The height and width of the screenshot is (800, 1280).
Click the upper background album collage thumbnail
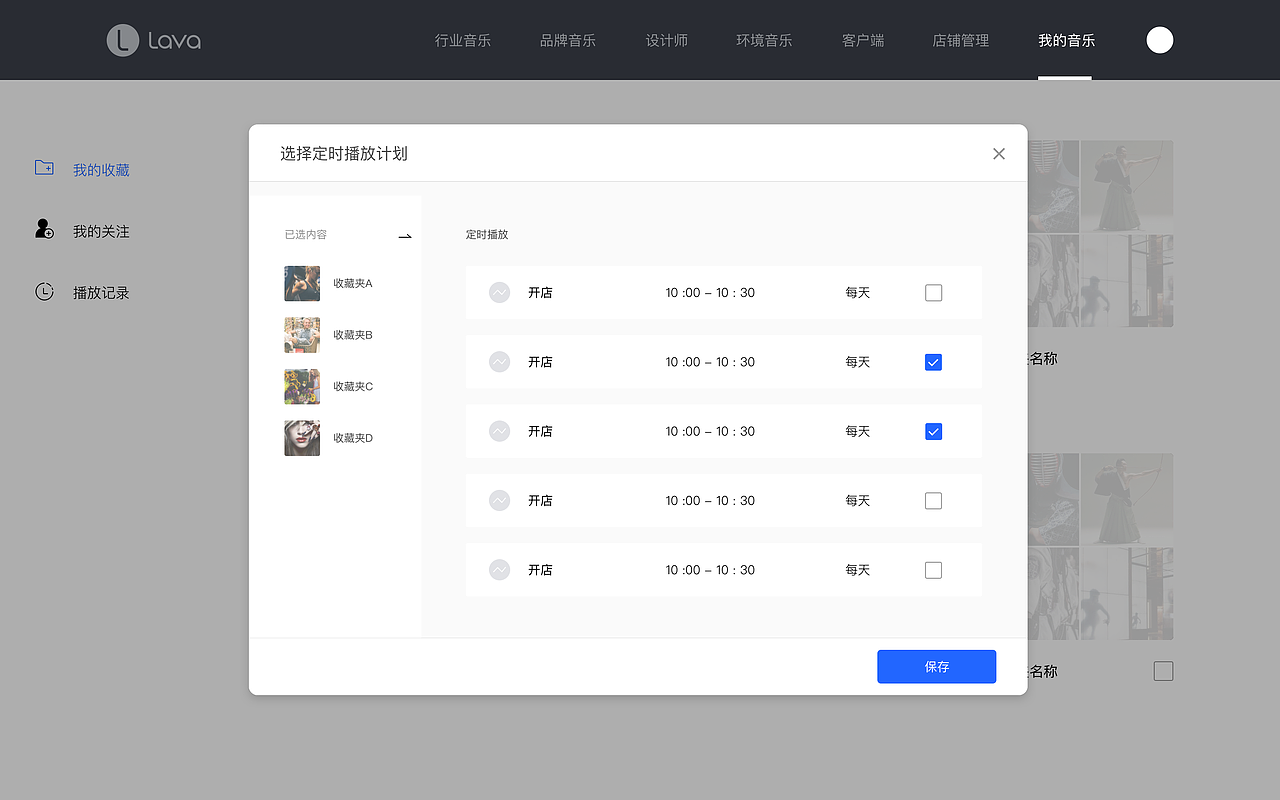1100,233
